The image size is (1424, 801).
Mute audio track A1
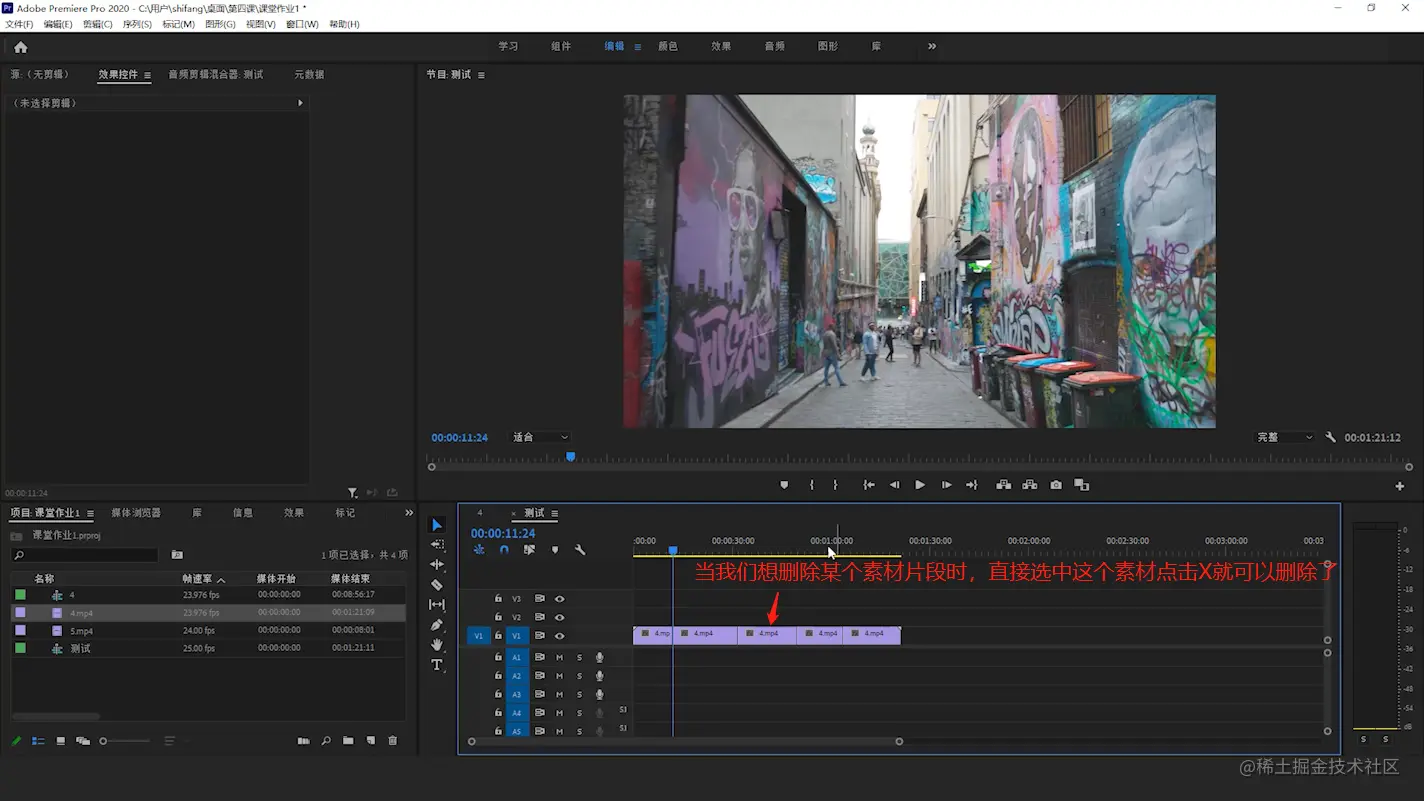pos(559,657)
